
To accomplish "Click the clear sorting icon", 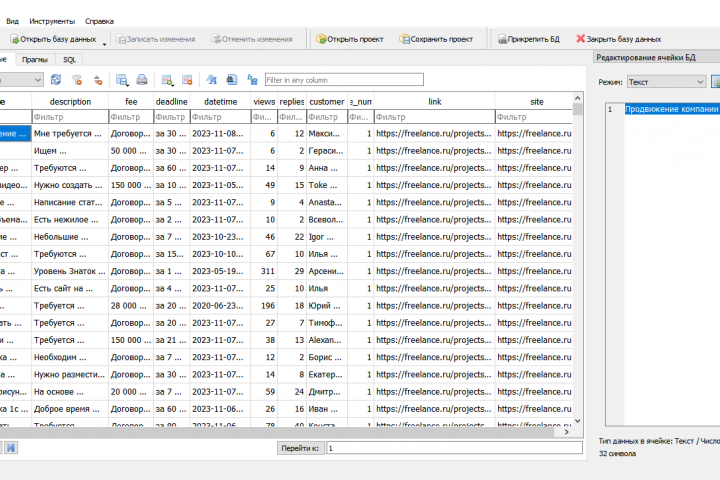I will coord(97,79).
